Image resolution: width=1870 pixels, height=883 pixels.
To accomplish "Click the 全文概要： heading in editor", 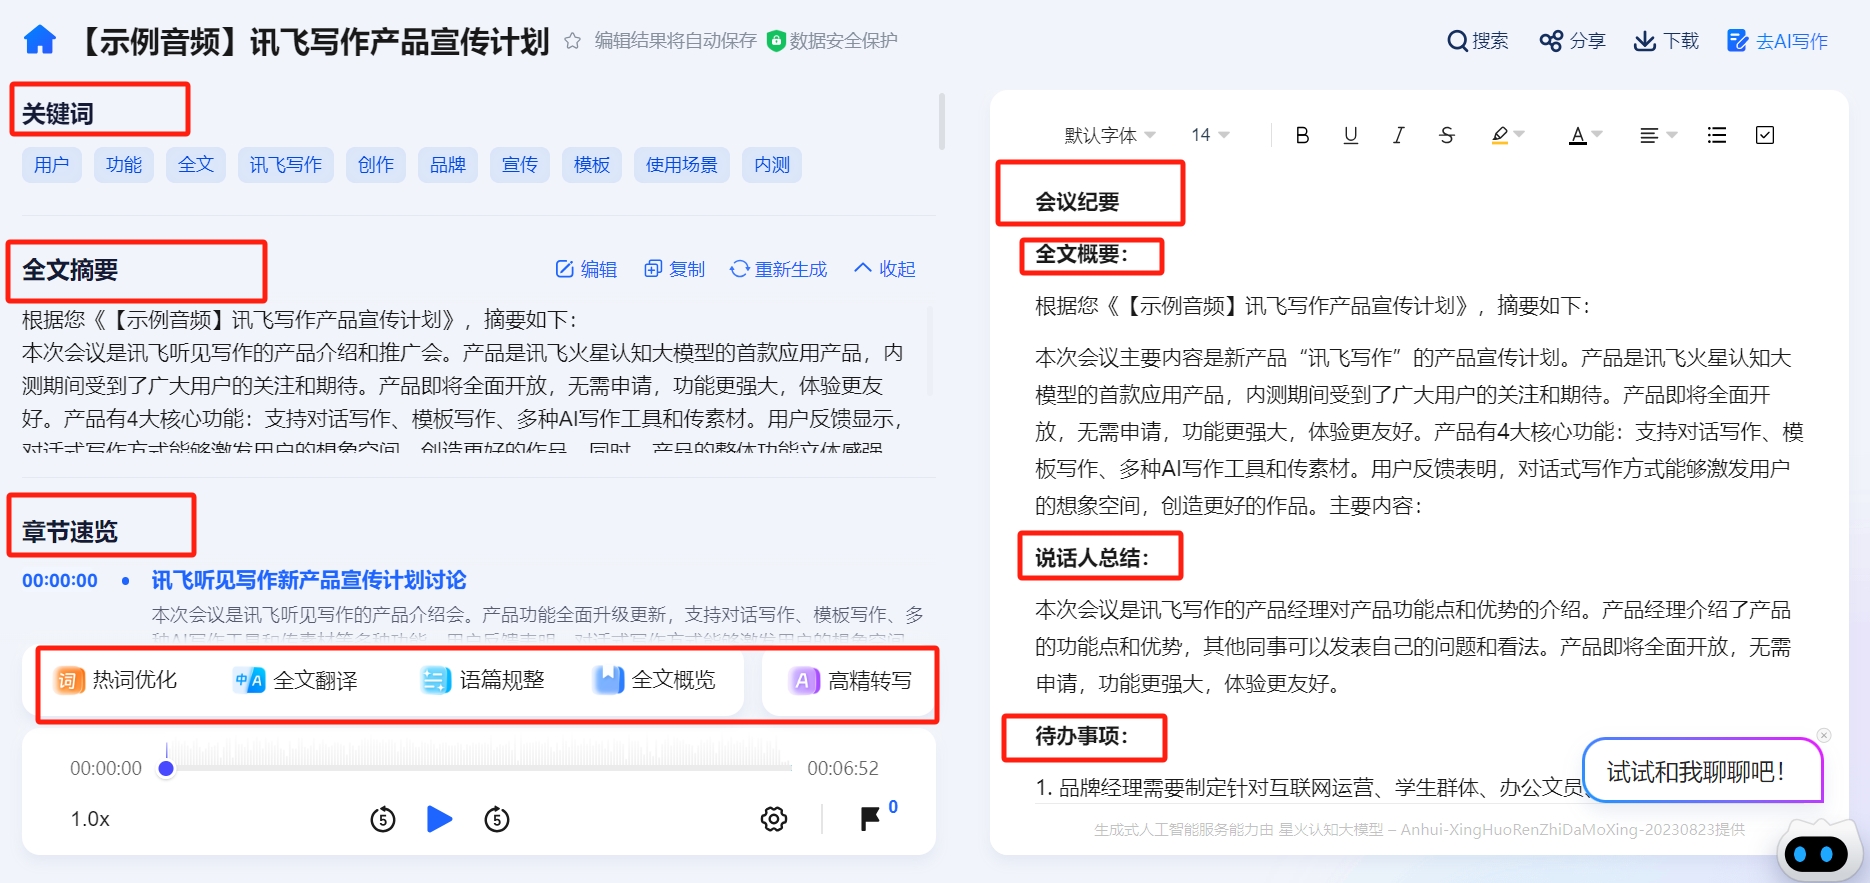I will tap(1082, 254).
